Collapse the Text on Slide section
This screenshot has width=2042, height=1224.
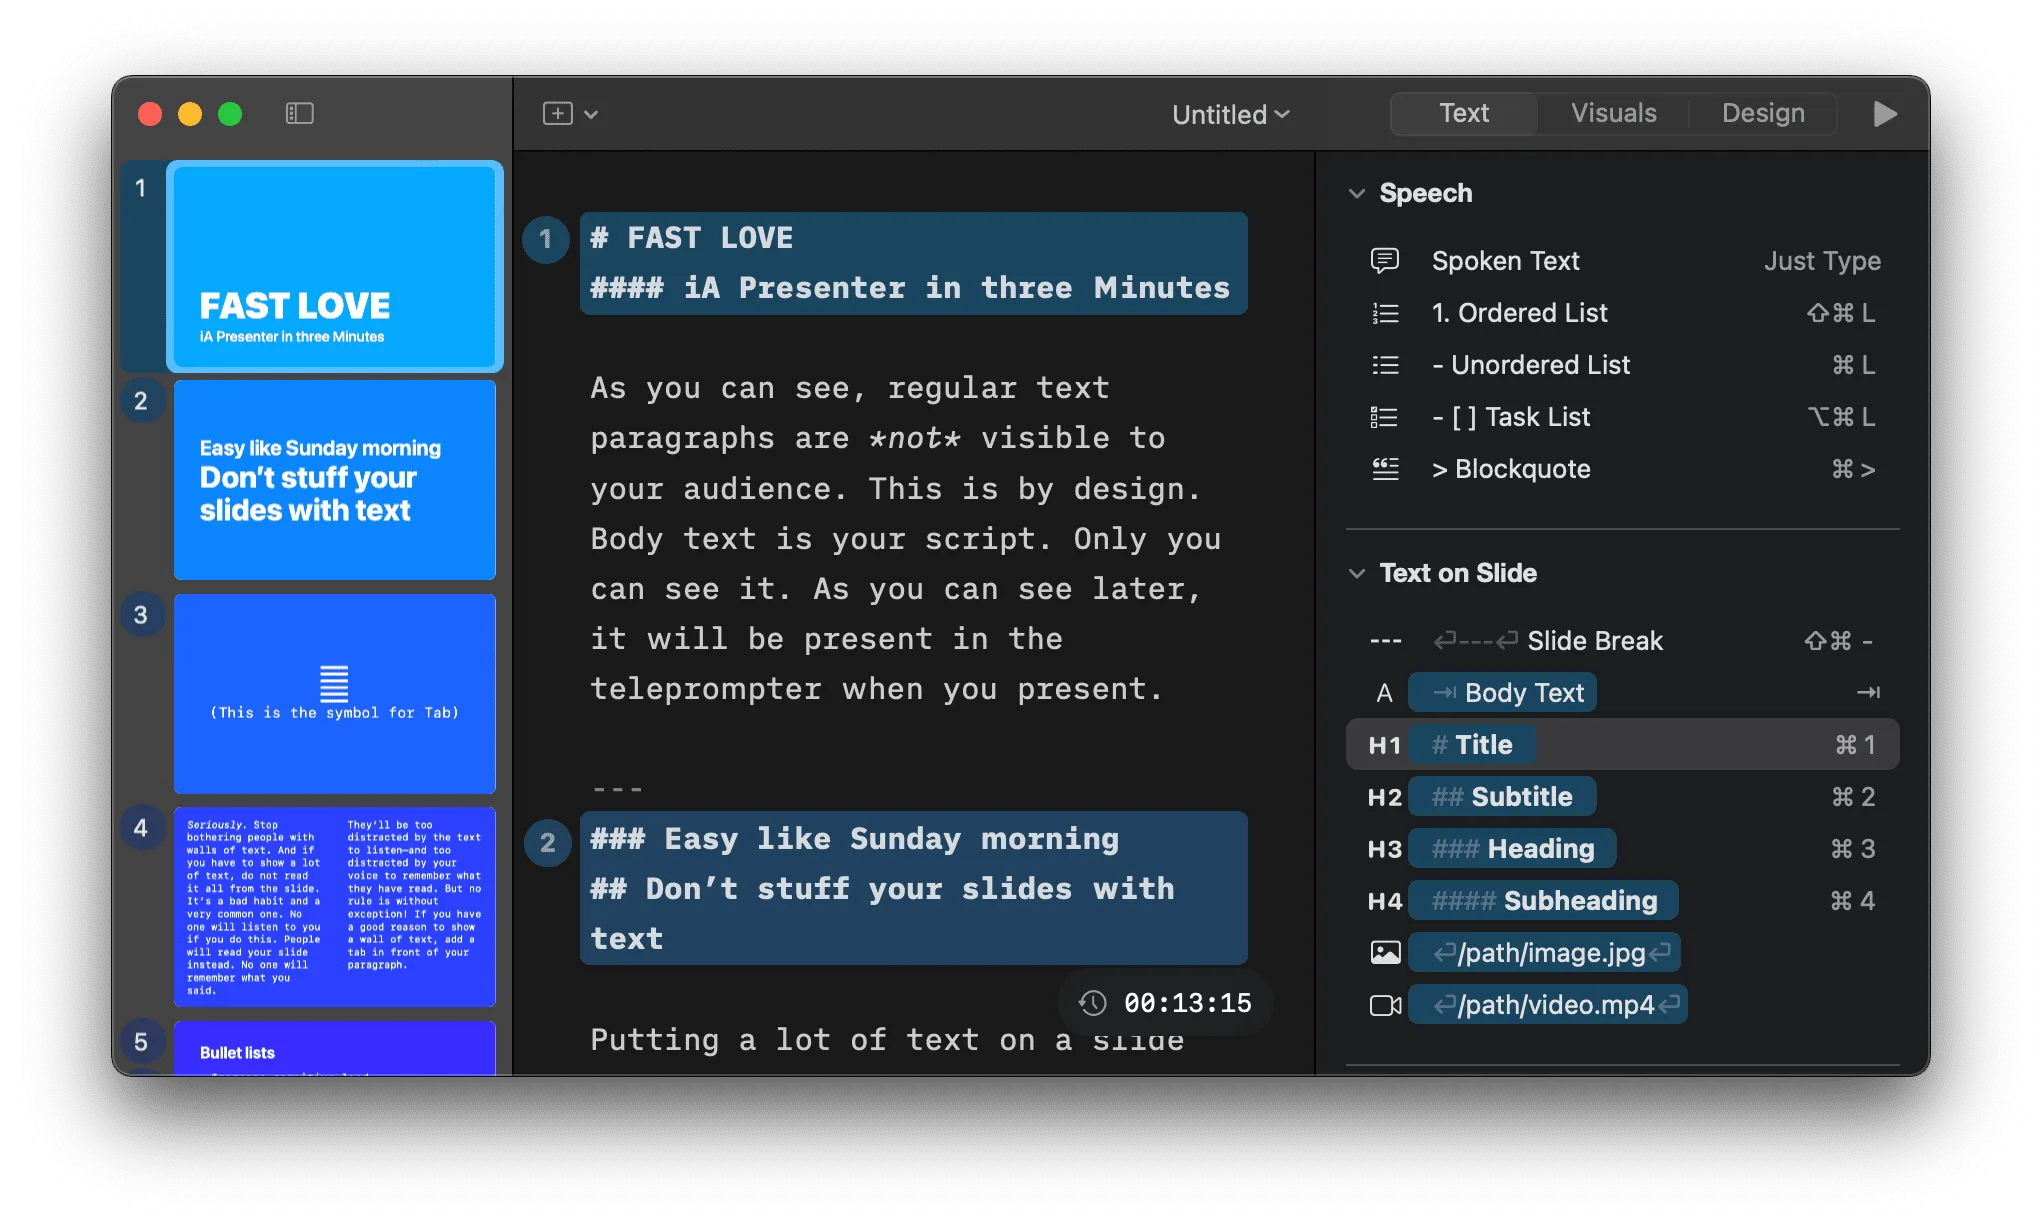coord(1357,573)
